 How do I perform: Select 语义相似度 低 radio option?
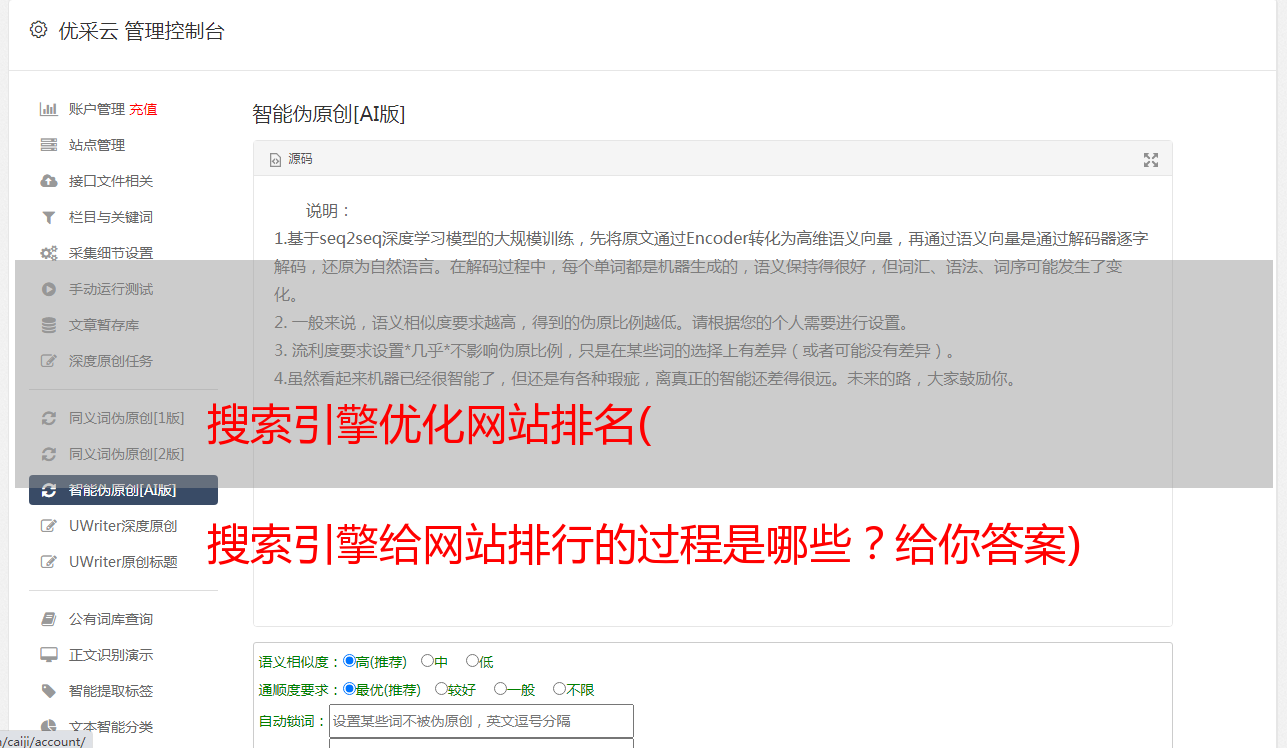point(472,661)
